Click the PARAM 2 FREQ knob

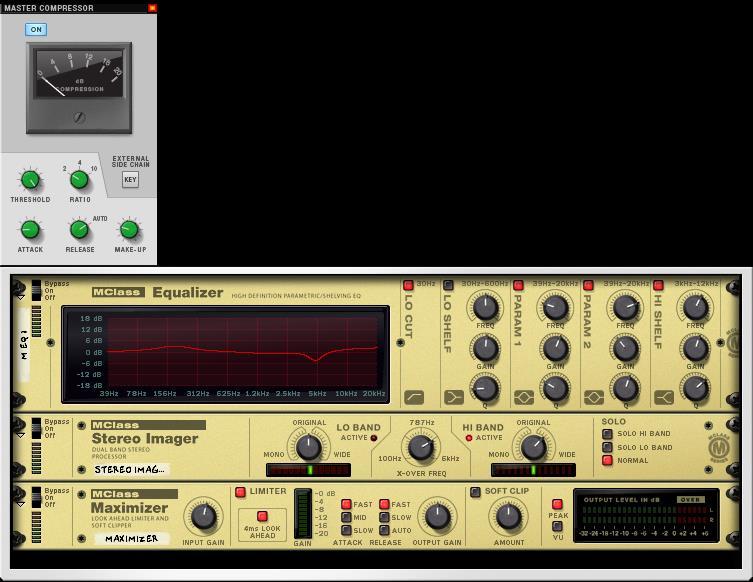pos(626,308)
